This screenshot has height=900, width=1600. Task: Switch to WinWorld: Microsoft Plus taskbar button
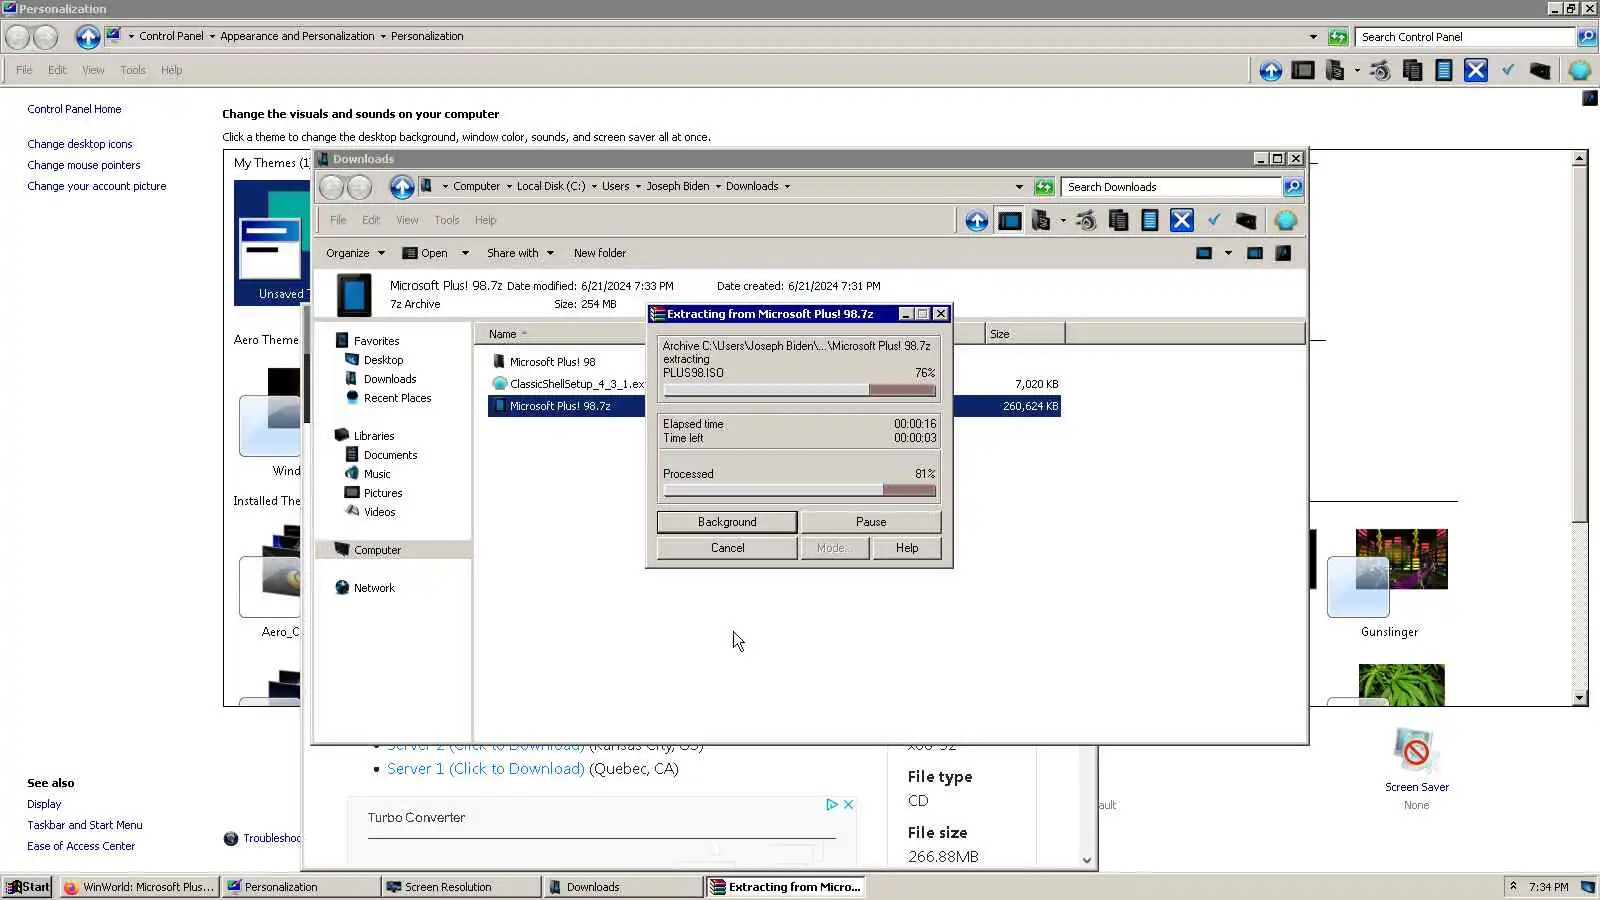click(x=139, y=887)
